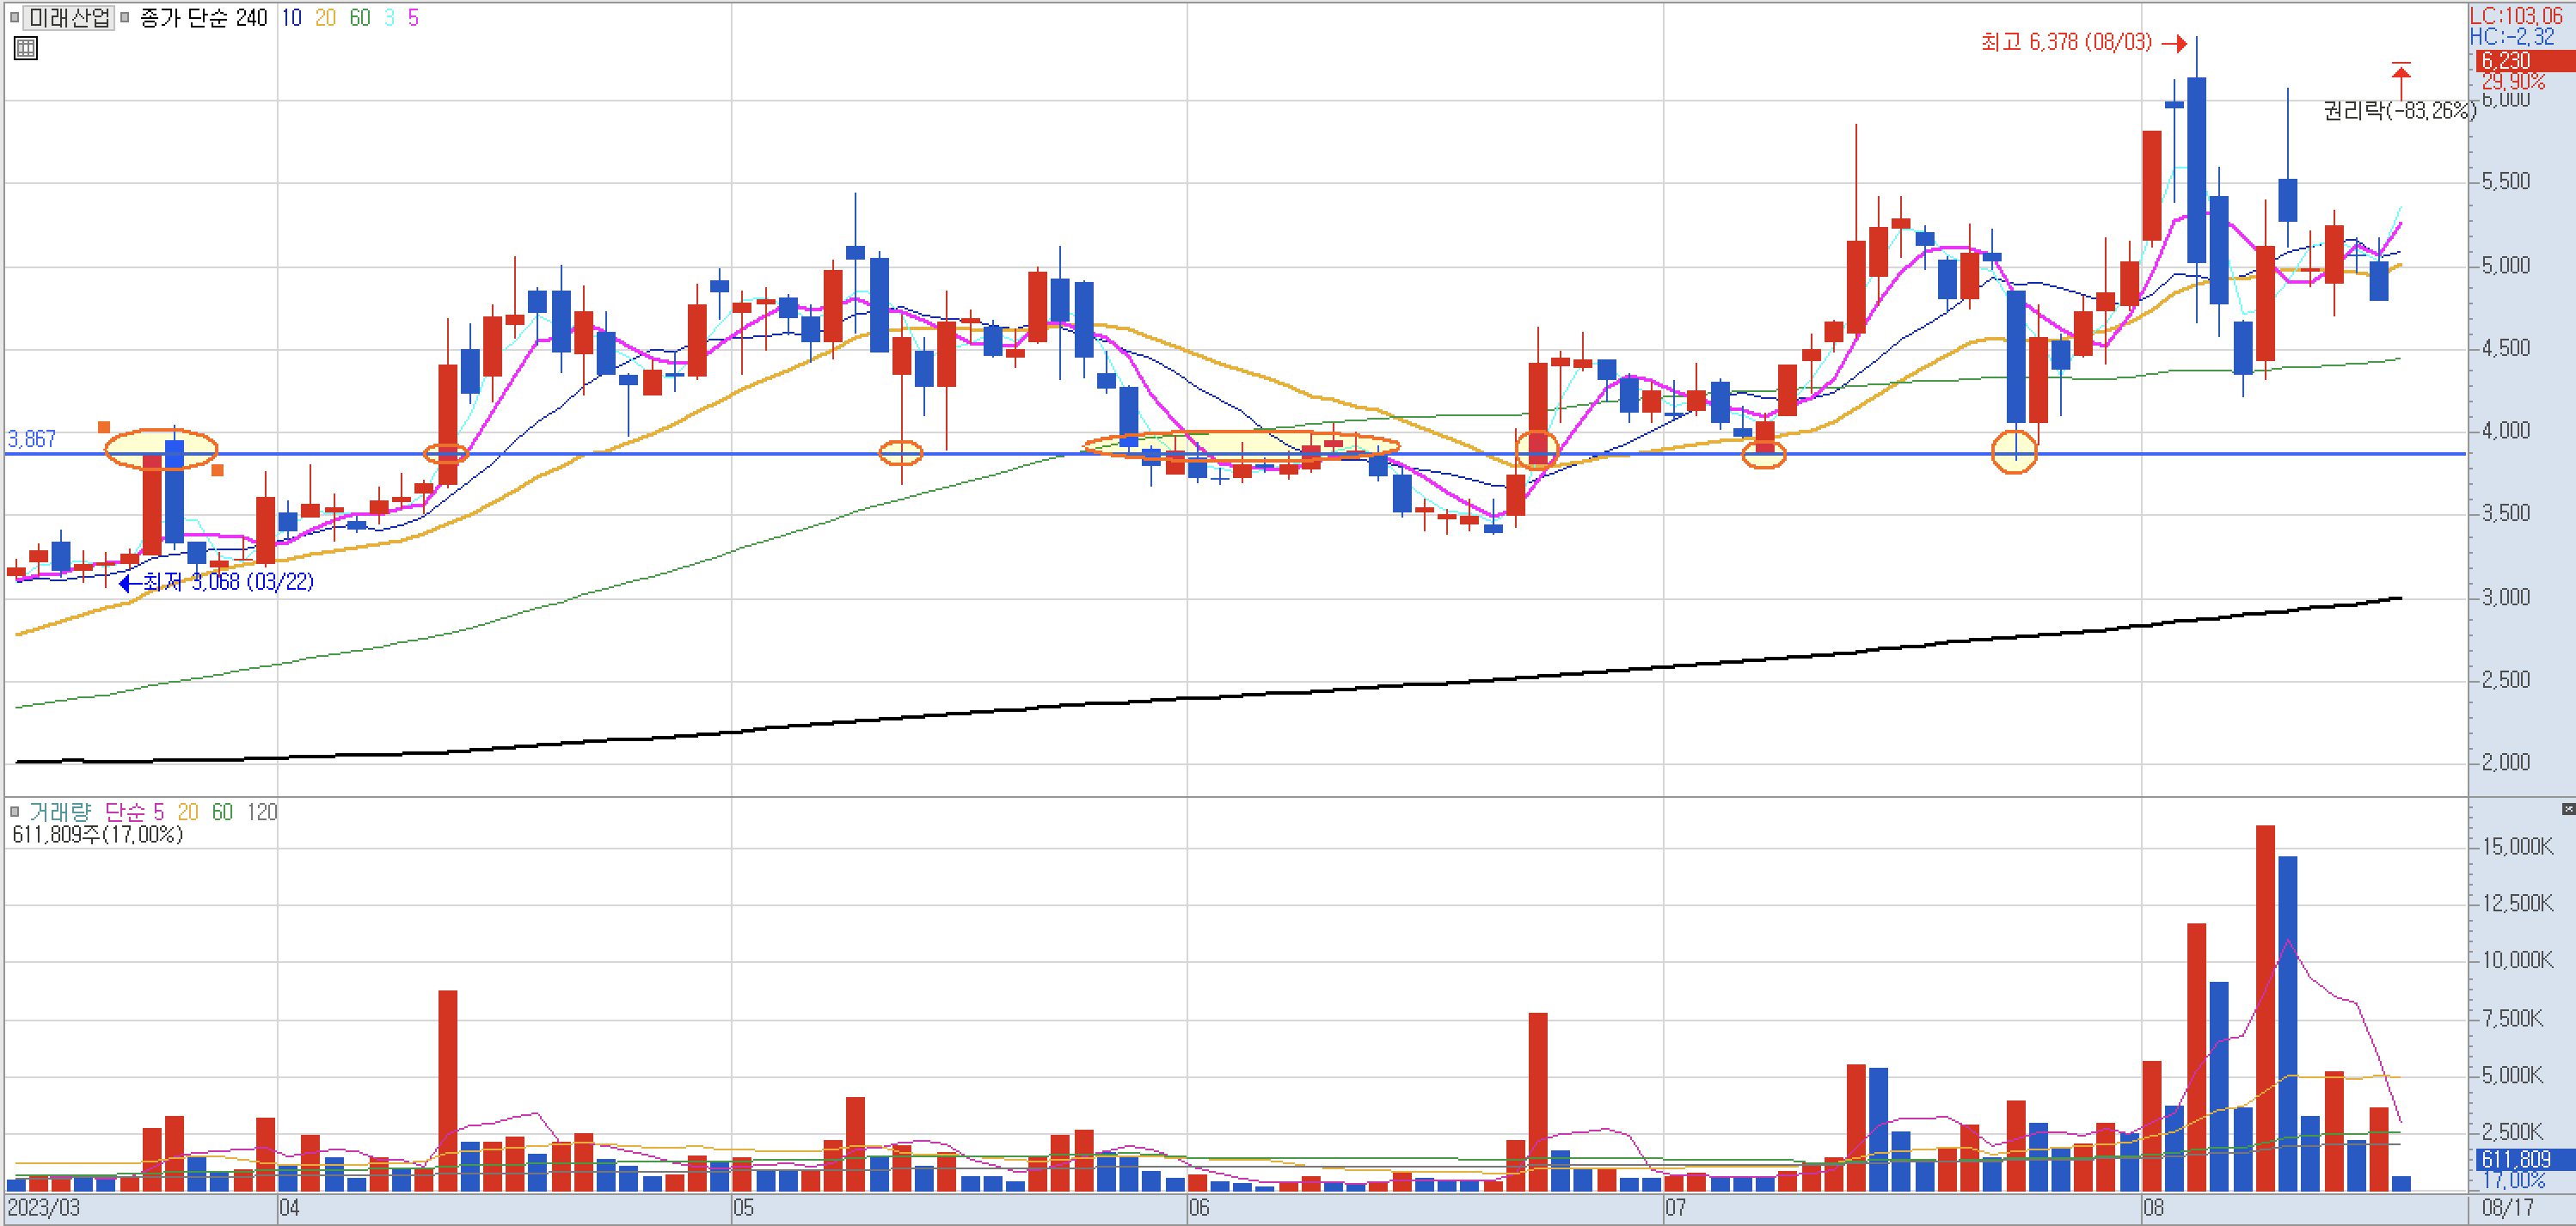Click the orange circle marker on late-July candle

[2014, 452]
